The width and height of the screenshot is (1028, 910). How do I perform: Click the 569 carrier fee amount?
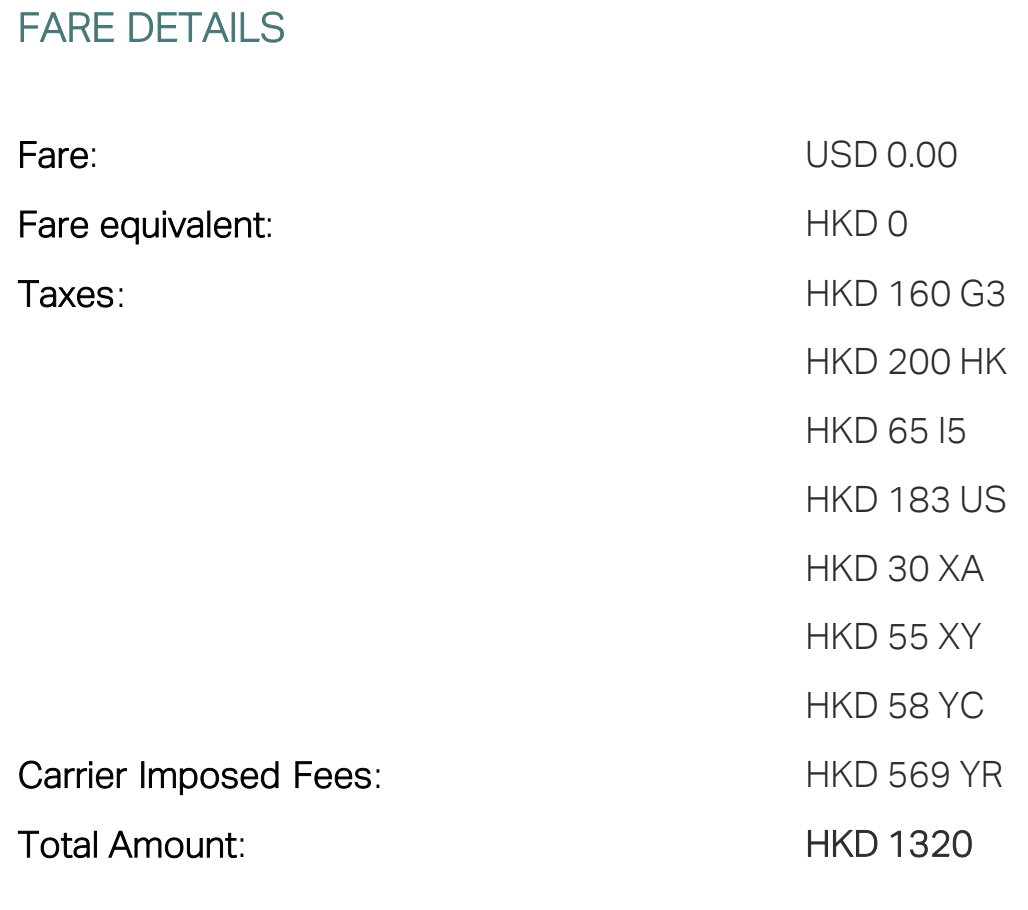919,775
